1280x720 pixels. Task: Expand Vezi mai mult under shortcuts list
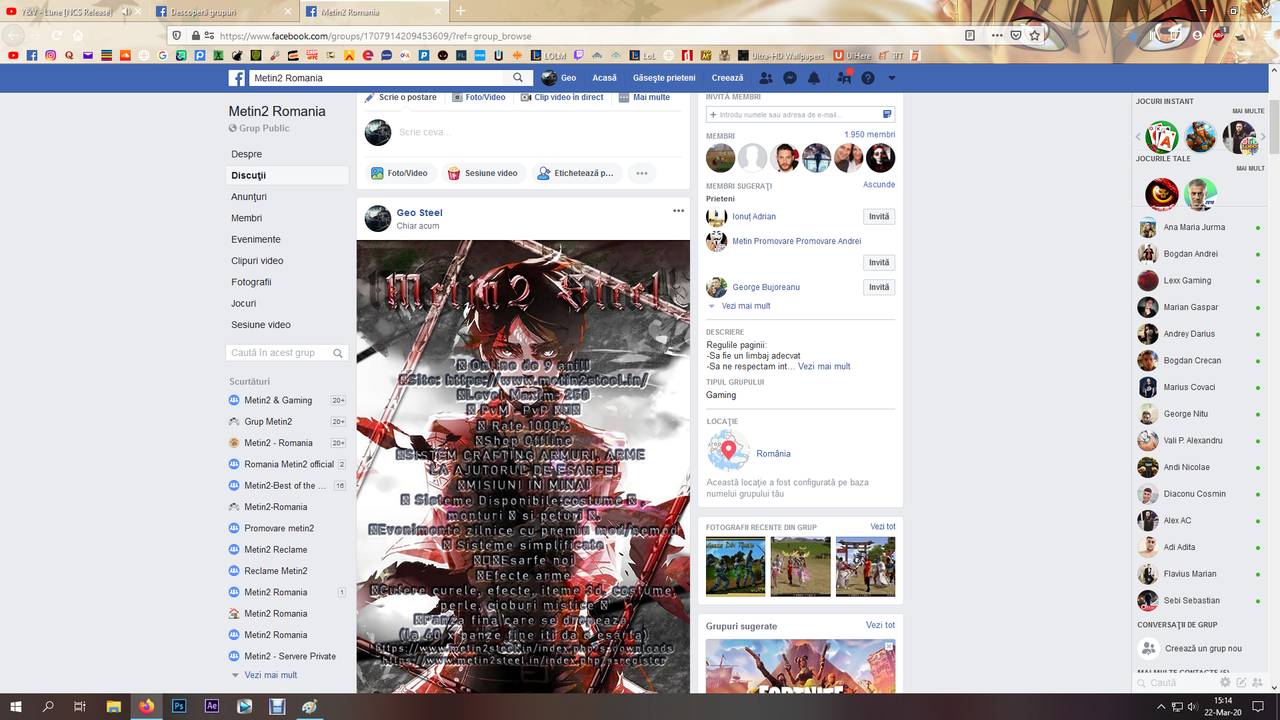click(270, 675)
